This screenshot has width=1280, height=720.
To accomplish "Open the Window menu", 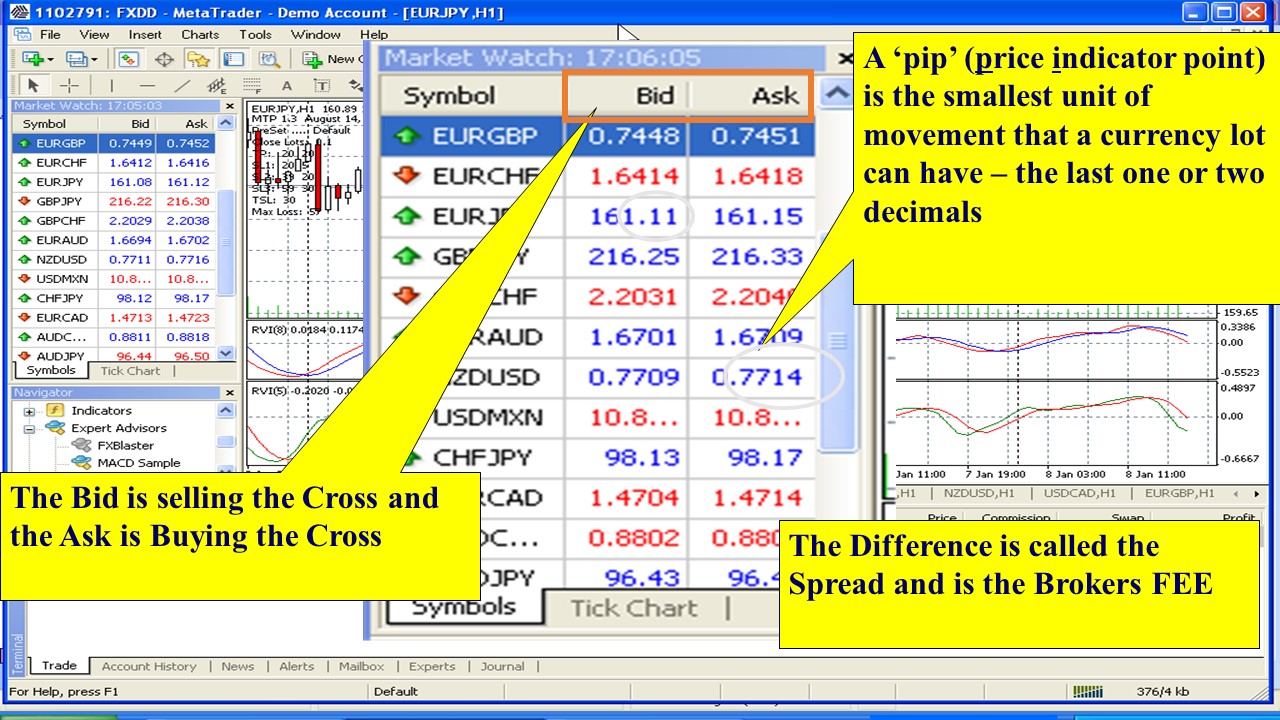I will pyautogui.click(x=316, y=34).
